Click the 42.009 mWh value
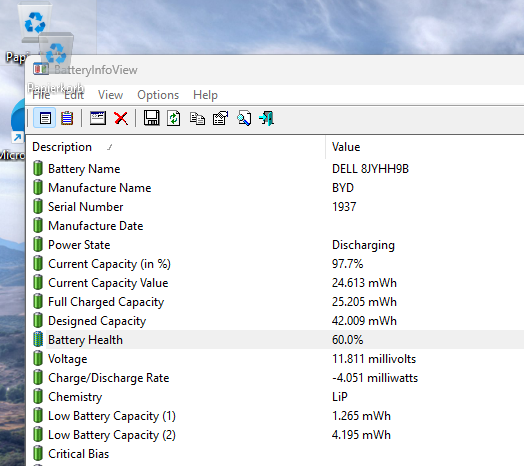This screenshot has height=466, width=524. pos(364,321)
